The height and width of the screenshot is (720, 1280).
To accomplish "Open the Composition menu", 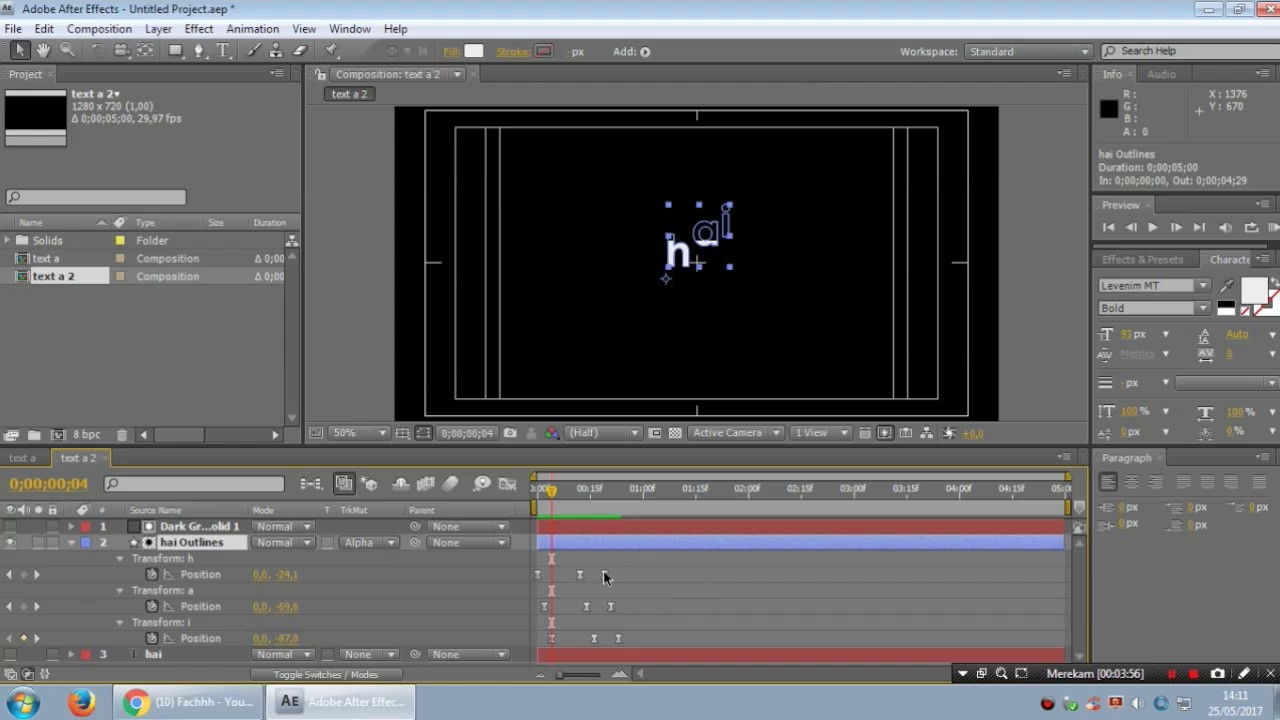I will coord(99,29).
